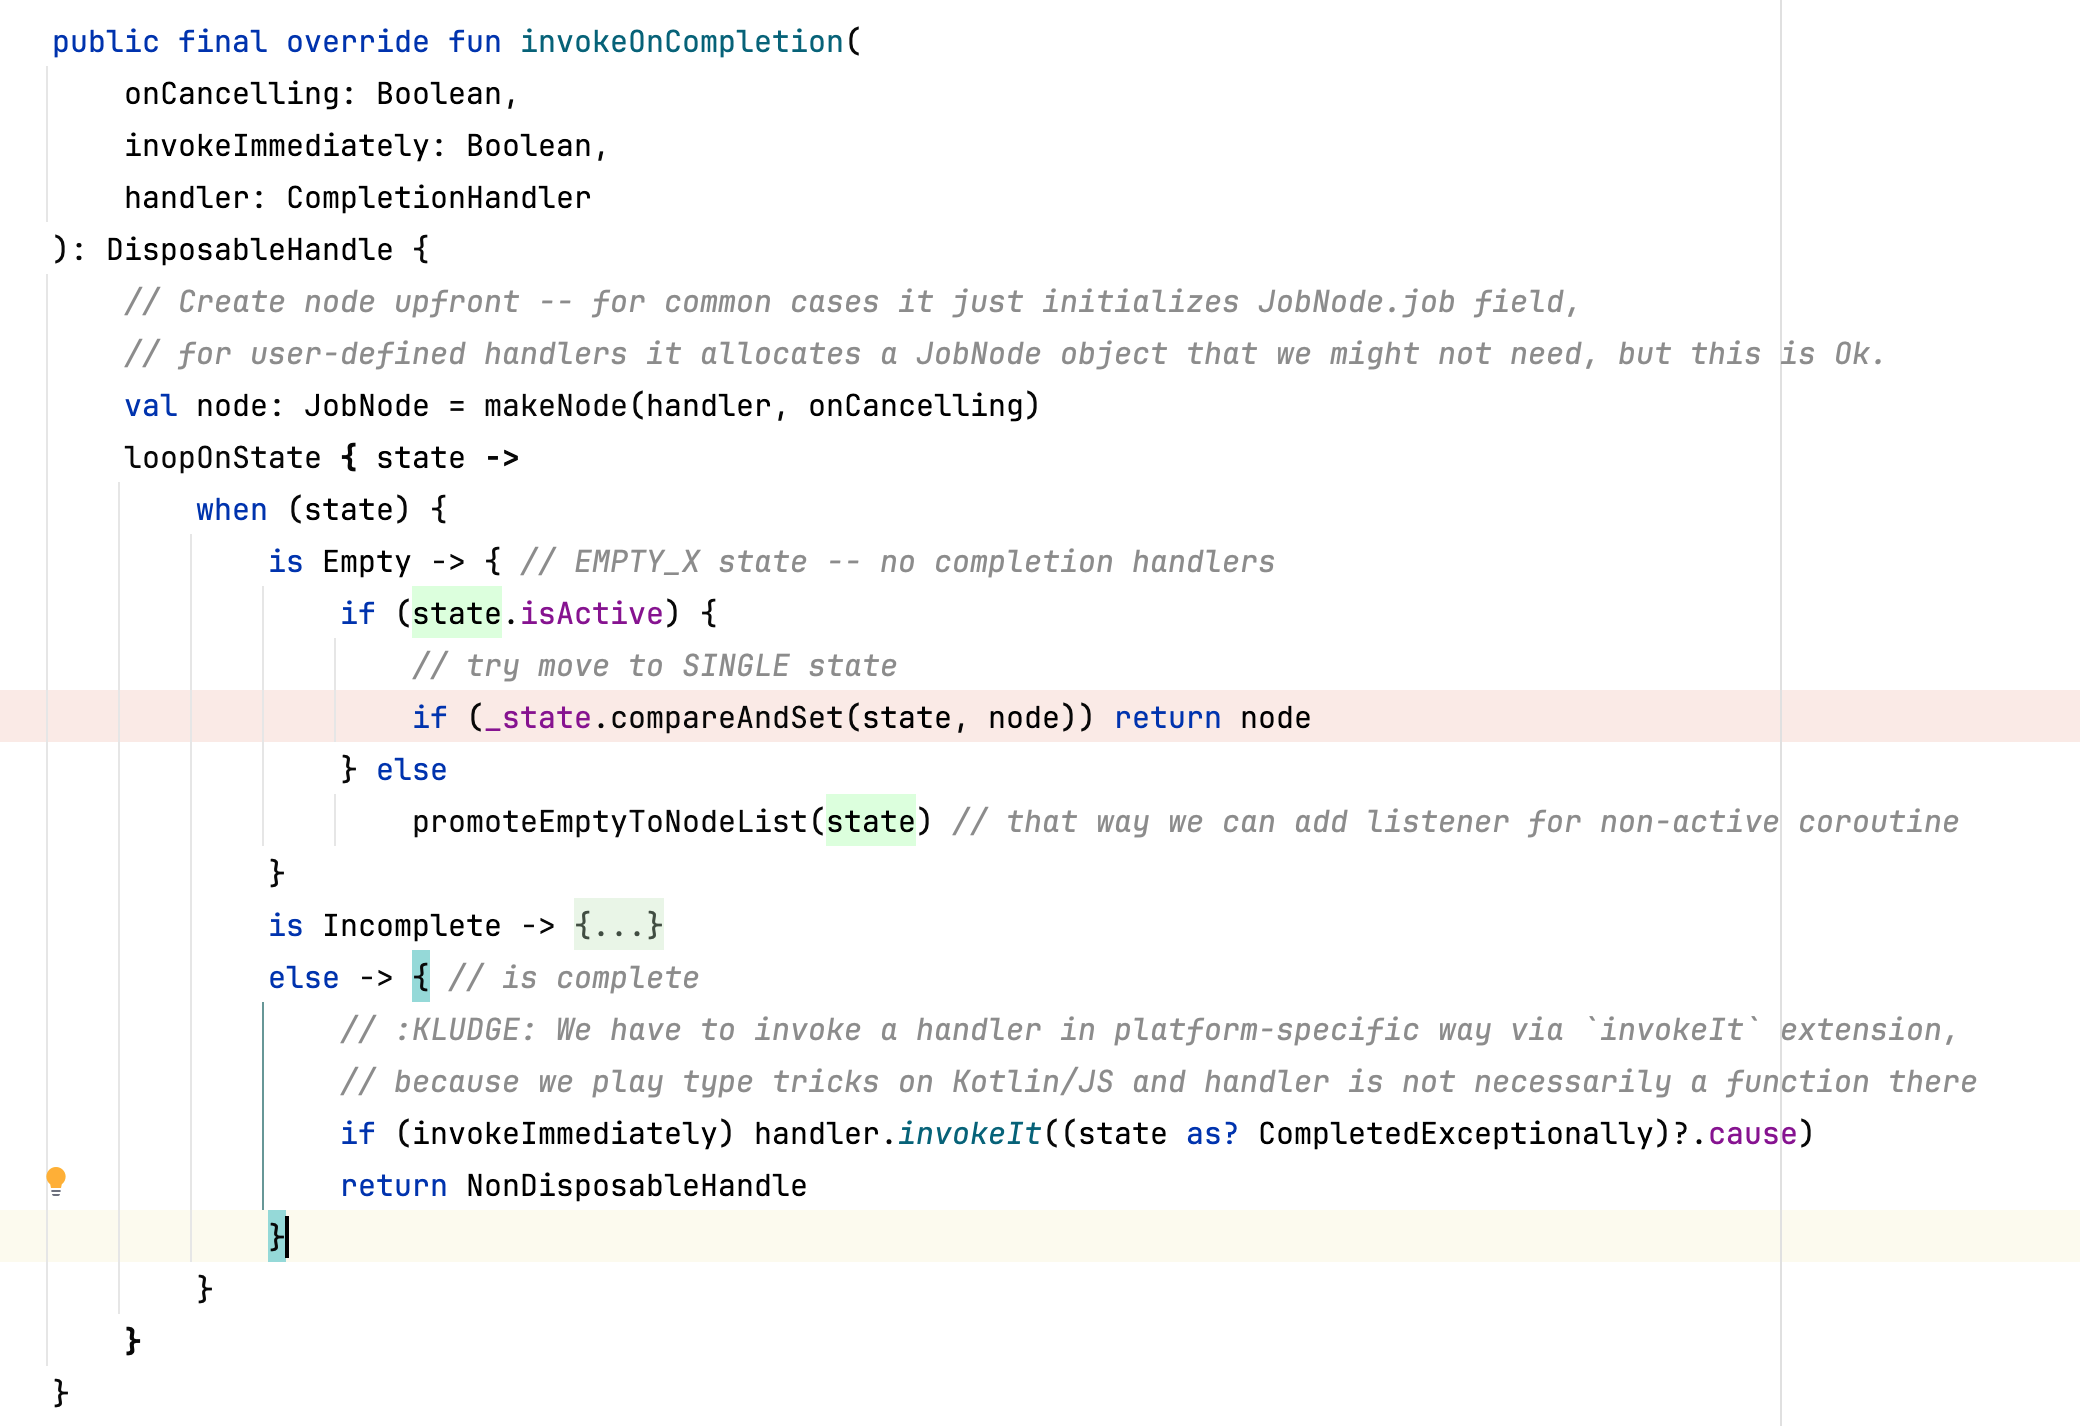Image resolution: width=2080 pixels, height=1426 pixels.
Task: Click the italic invokeIt extension call
Action: (968, 1134)
